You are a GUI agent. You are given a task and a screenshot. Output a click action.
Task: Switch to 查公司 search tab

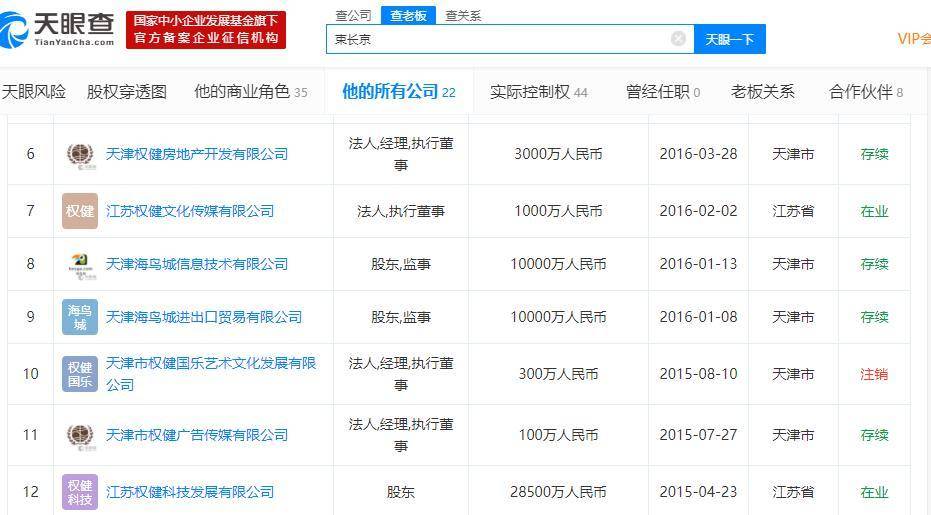coord(353,15)
